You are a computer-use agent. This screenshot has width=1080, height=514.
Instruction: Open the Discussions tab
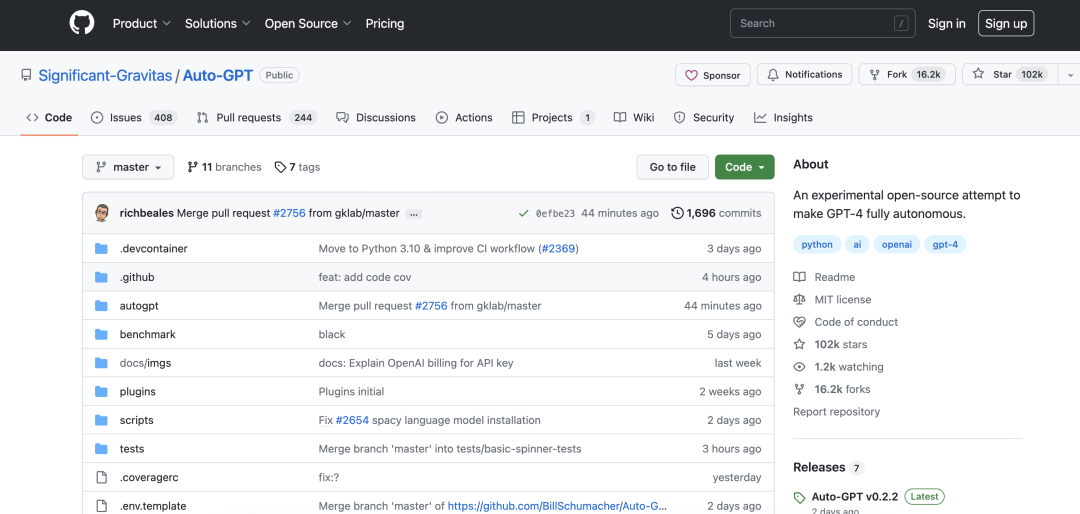(x=376, y=118)
